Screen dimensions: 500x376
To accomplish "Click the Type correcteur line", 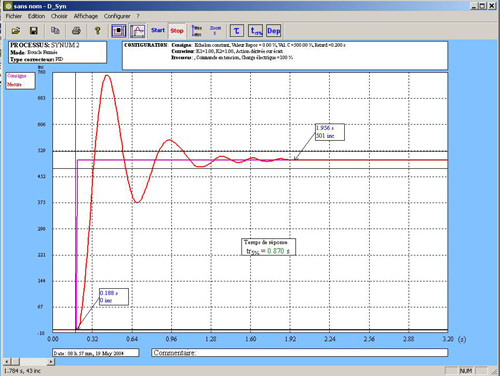I will coord(36,59).
